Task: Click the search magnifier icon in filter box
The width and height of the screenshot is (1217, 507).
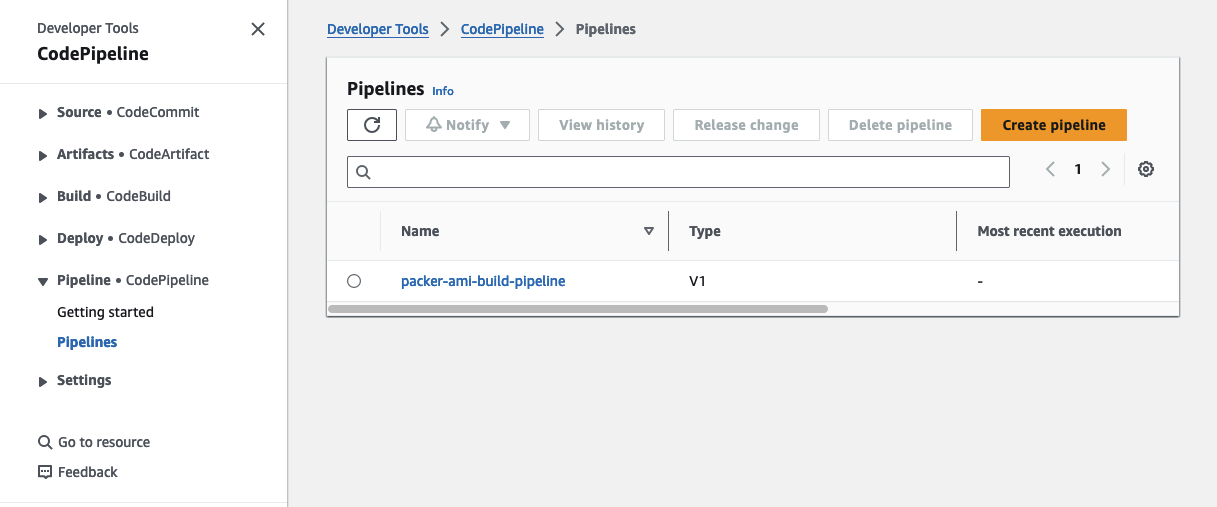Action: 363,172
